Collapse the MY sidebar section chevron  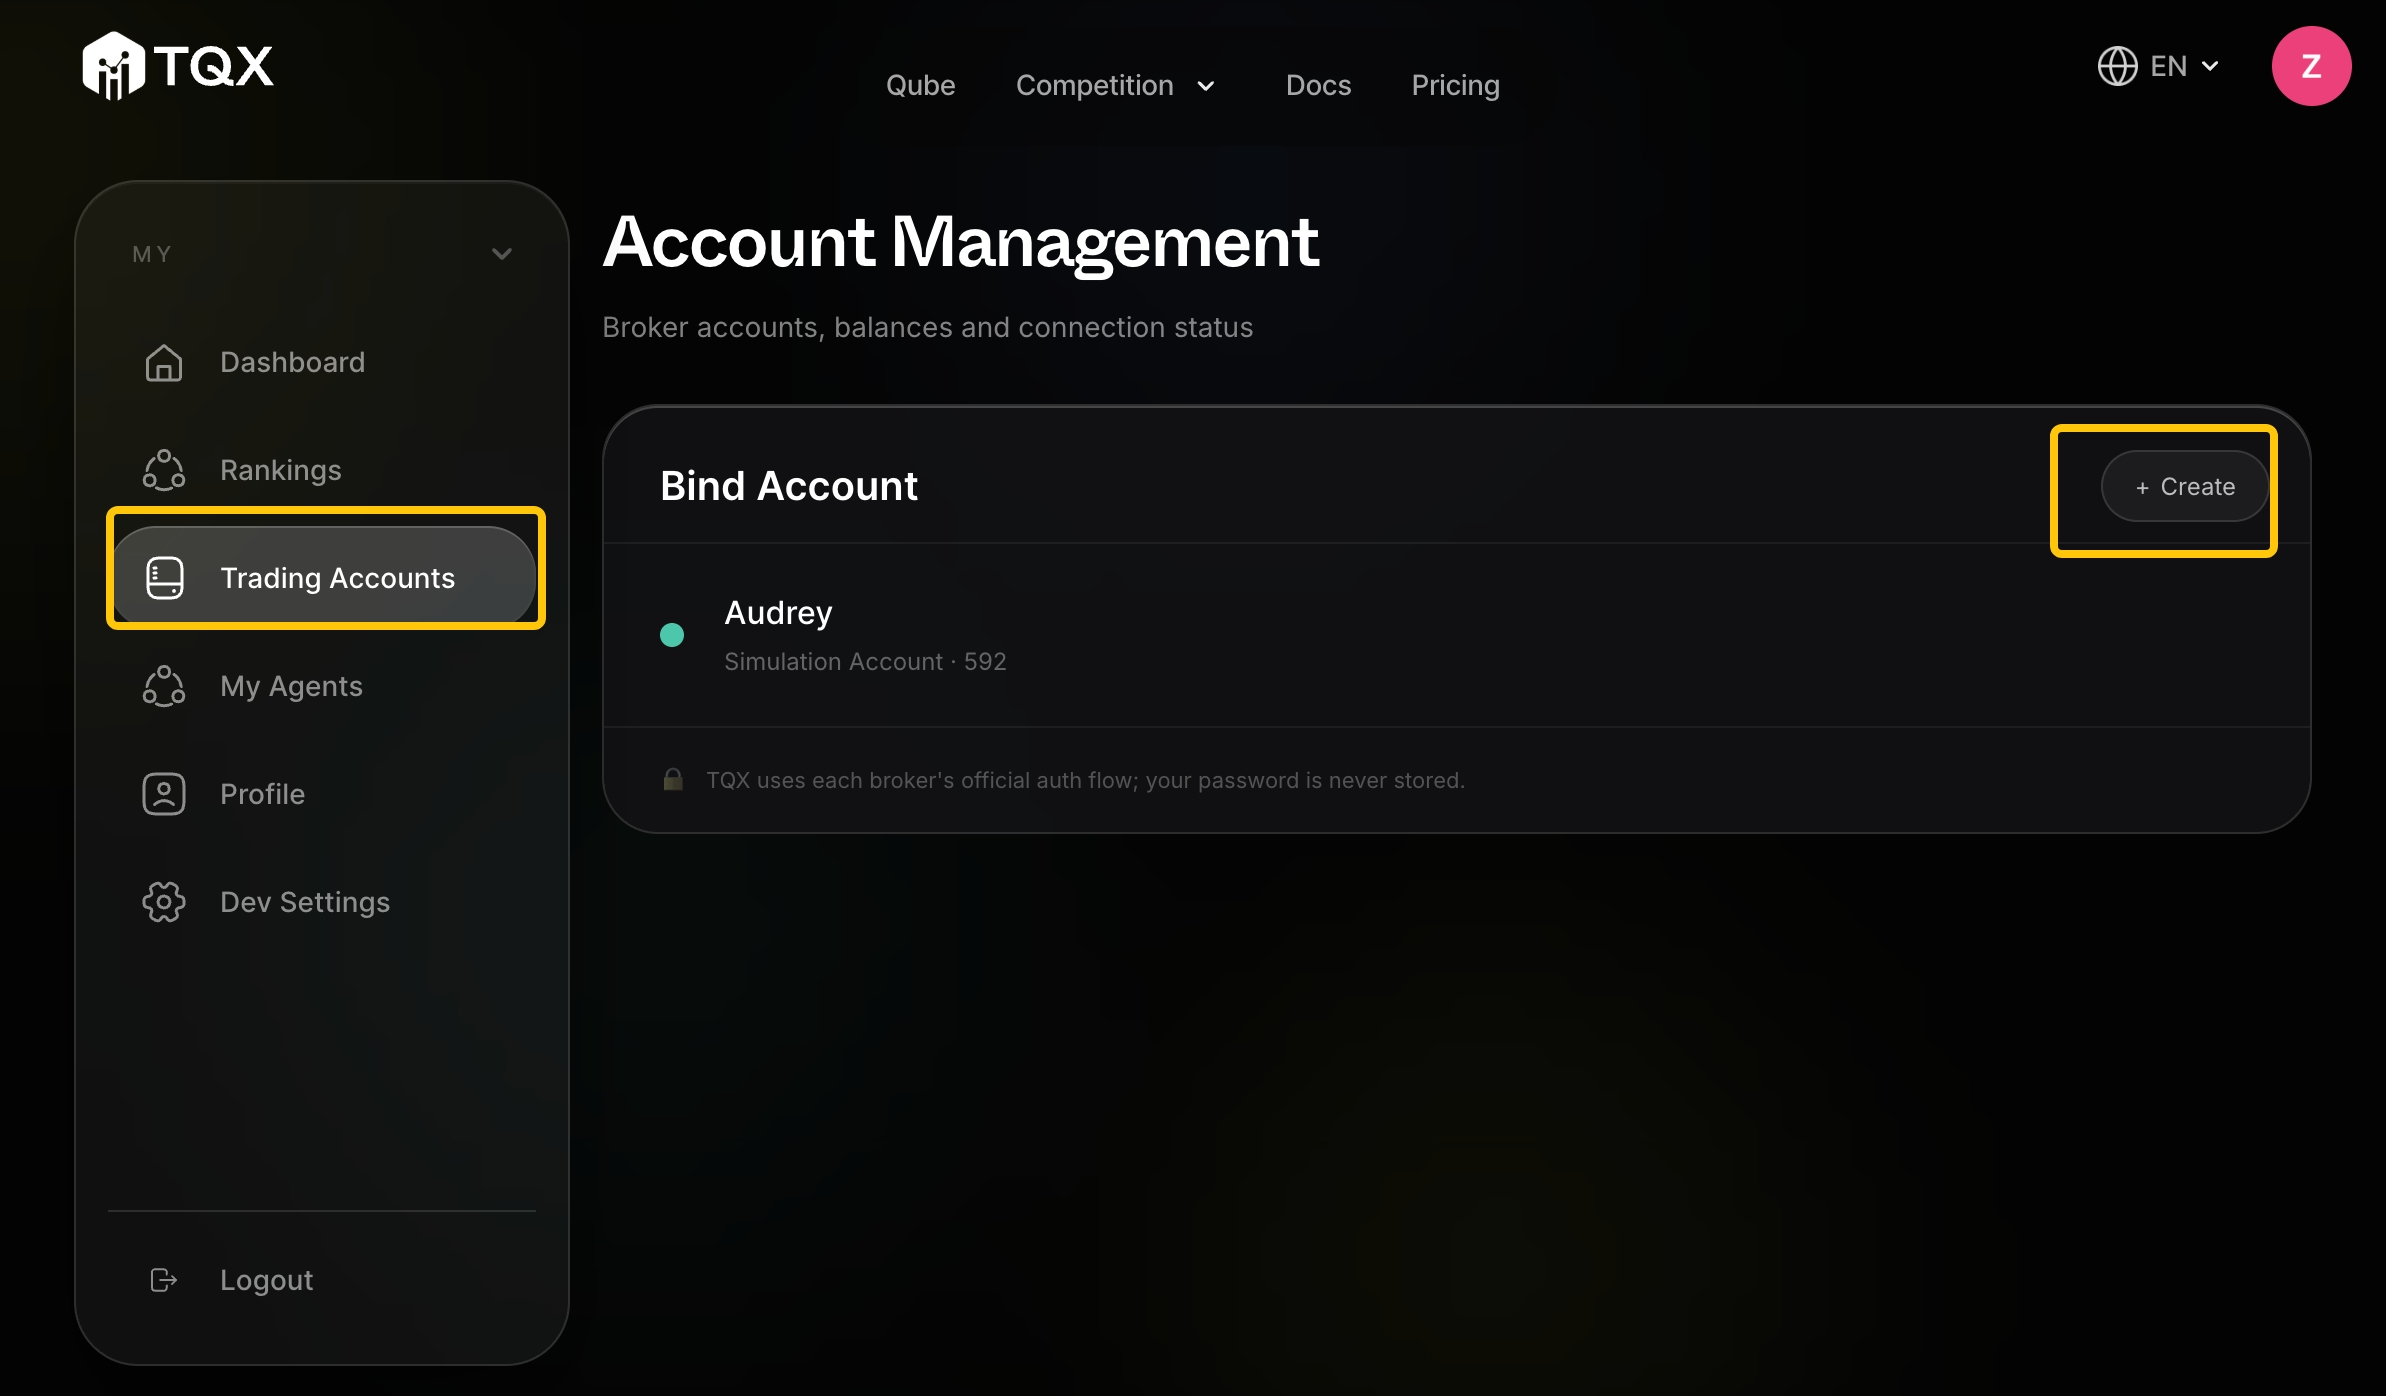(502, 254)
